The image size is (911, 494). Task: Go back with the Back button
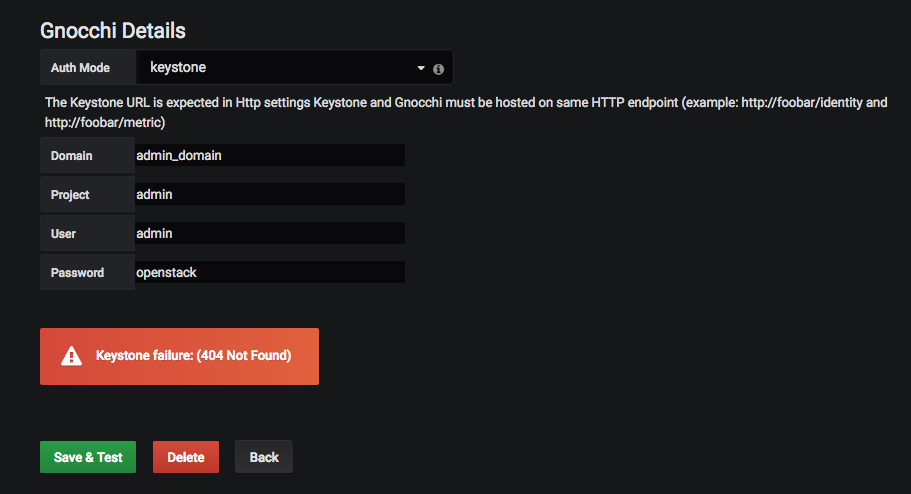(x=264, y=457)
